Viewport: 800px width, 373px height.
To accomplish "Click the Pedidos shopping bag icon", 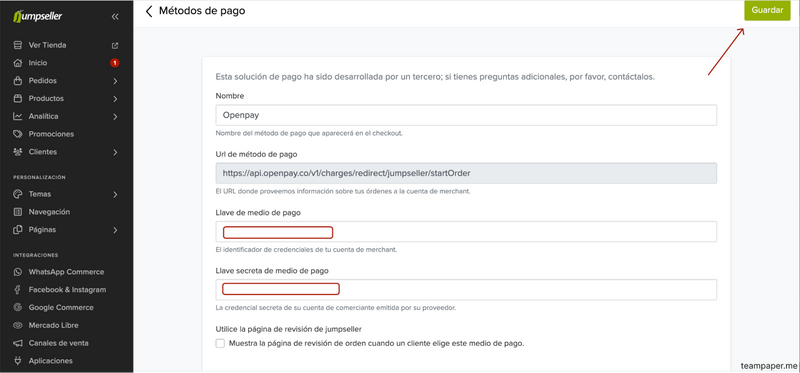I will 18,81.
